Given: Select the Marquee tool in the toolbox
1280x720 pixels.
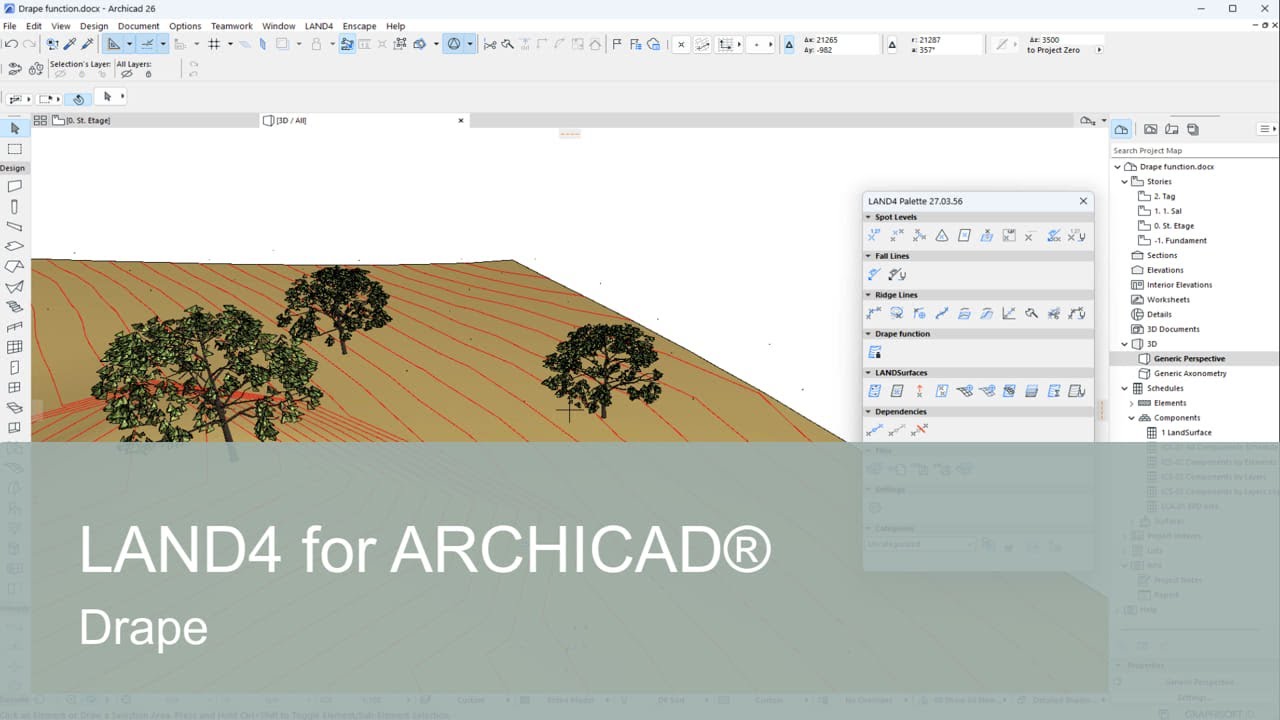Looking at the screenshot, I should (x=14, y=149).
